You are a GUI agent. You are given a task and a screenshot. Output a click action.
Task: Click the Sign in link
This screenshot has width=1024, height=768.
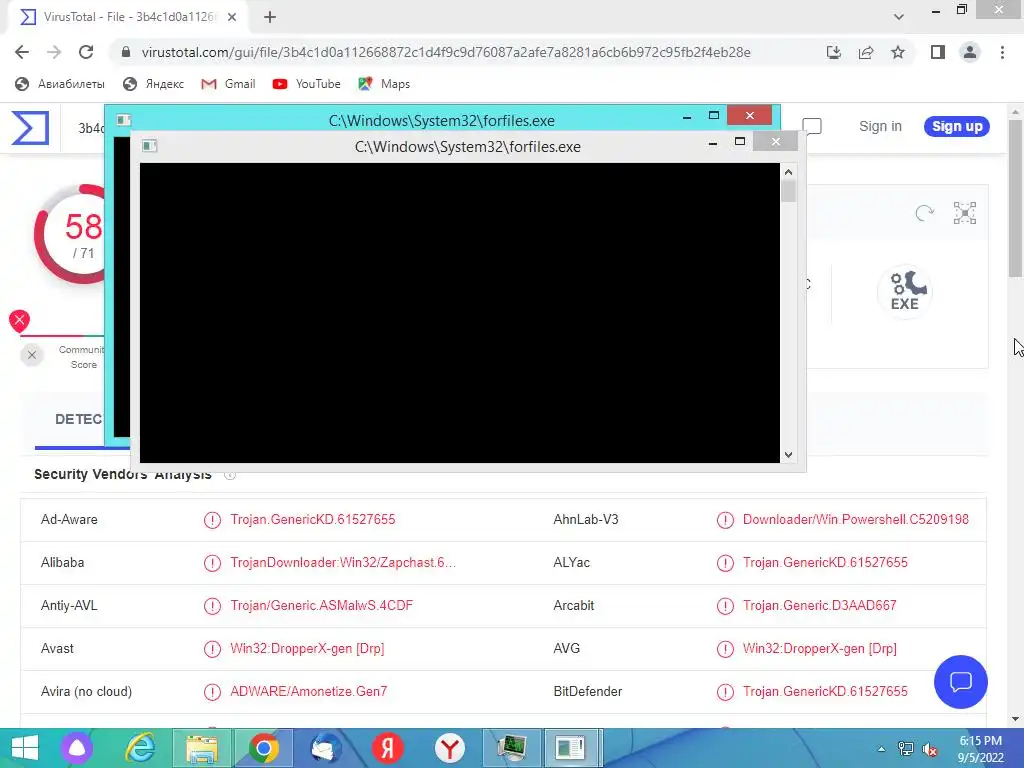click(880, 126)
